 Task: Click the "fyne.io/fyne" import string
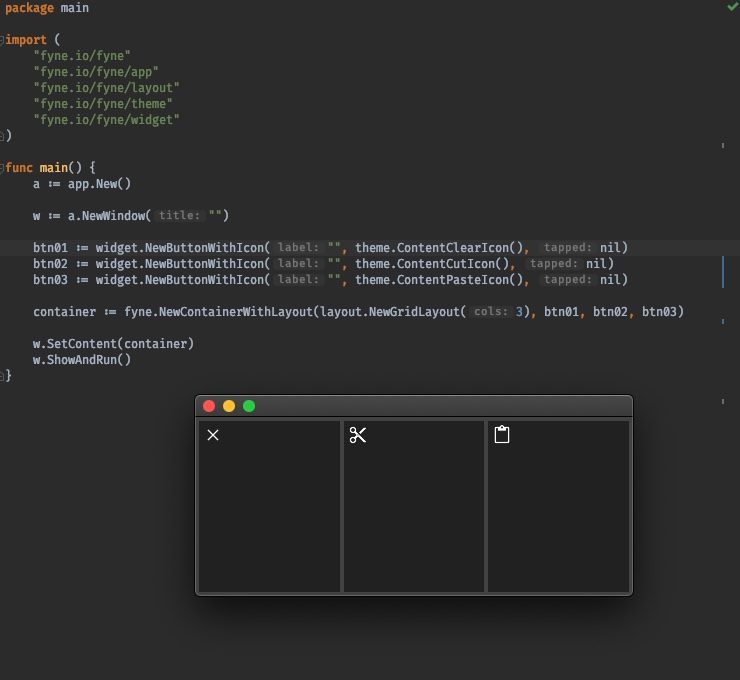82,56
